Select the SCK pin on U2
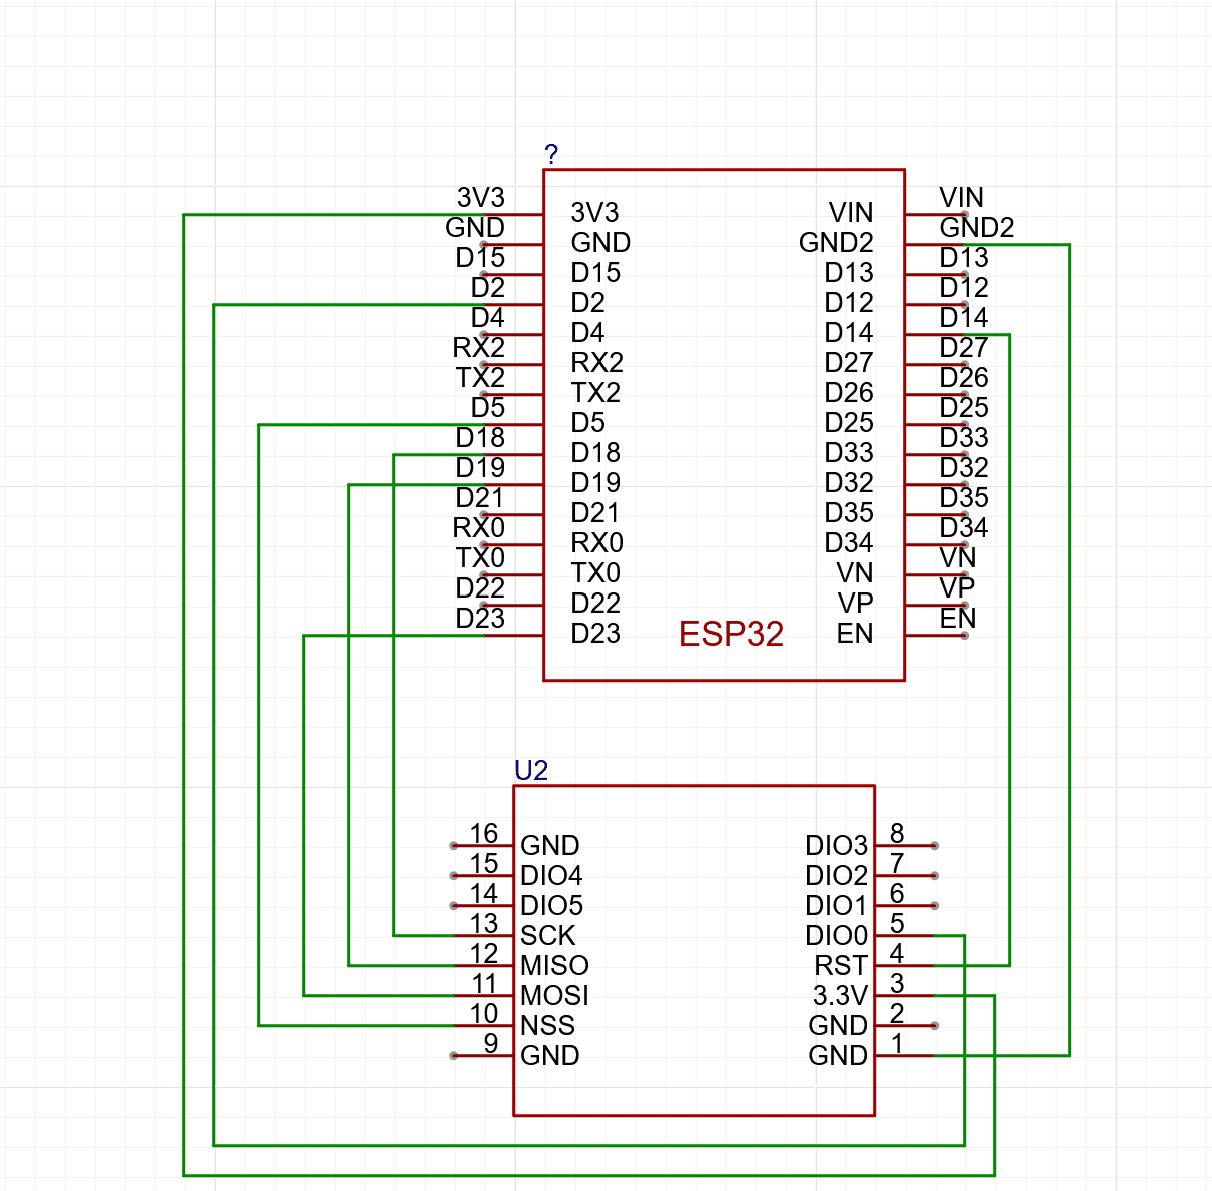Image resolution: width=1212 pixels, height=1191 pixels. [546, 936]
